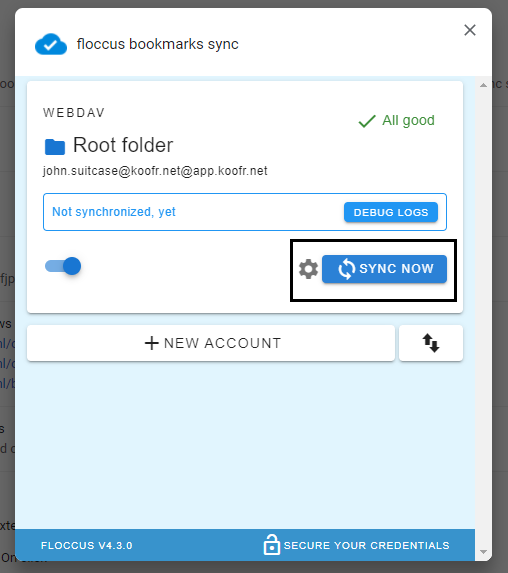Image resolution: width=508 pixels, height=573 pixels.
Task: Add a new account
Action: point(211,343)
